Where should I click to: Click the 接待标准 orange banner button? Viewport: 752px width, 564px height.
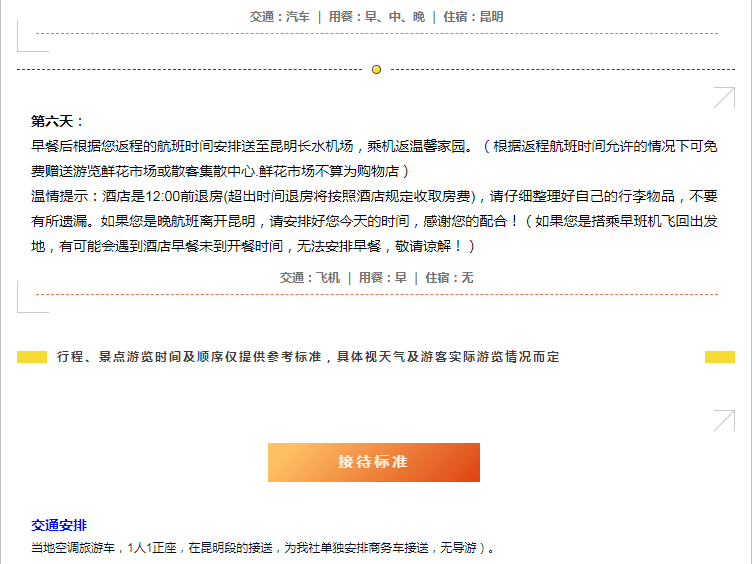coord(374,462)
